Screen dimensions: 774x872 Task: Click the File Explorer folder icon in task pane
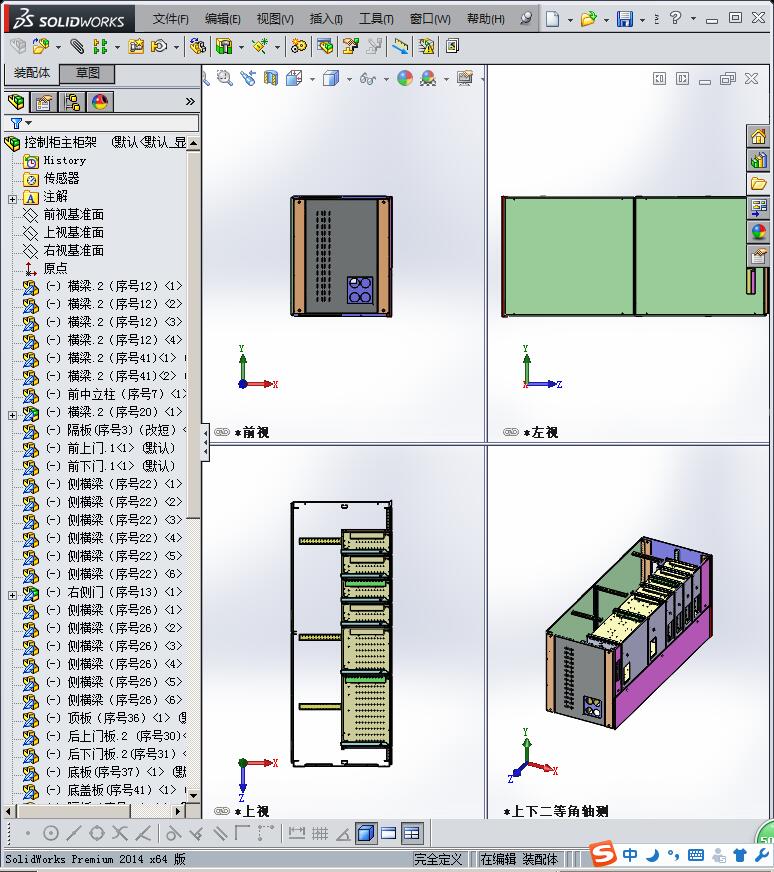(x=758, y=184)
